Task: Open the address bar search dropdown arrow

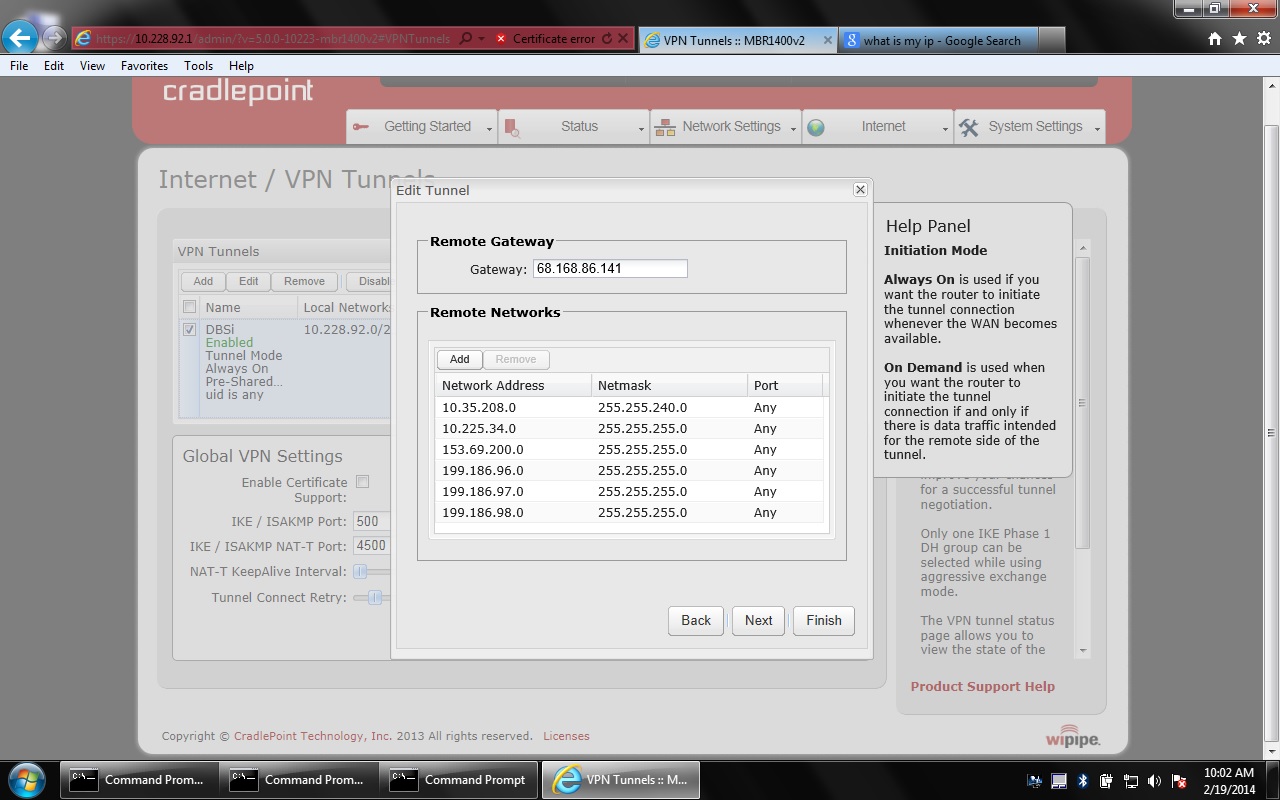Action: (481, 39)
